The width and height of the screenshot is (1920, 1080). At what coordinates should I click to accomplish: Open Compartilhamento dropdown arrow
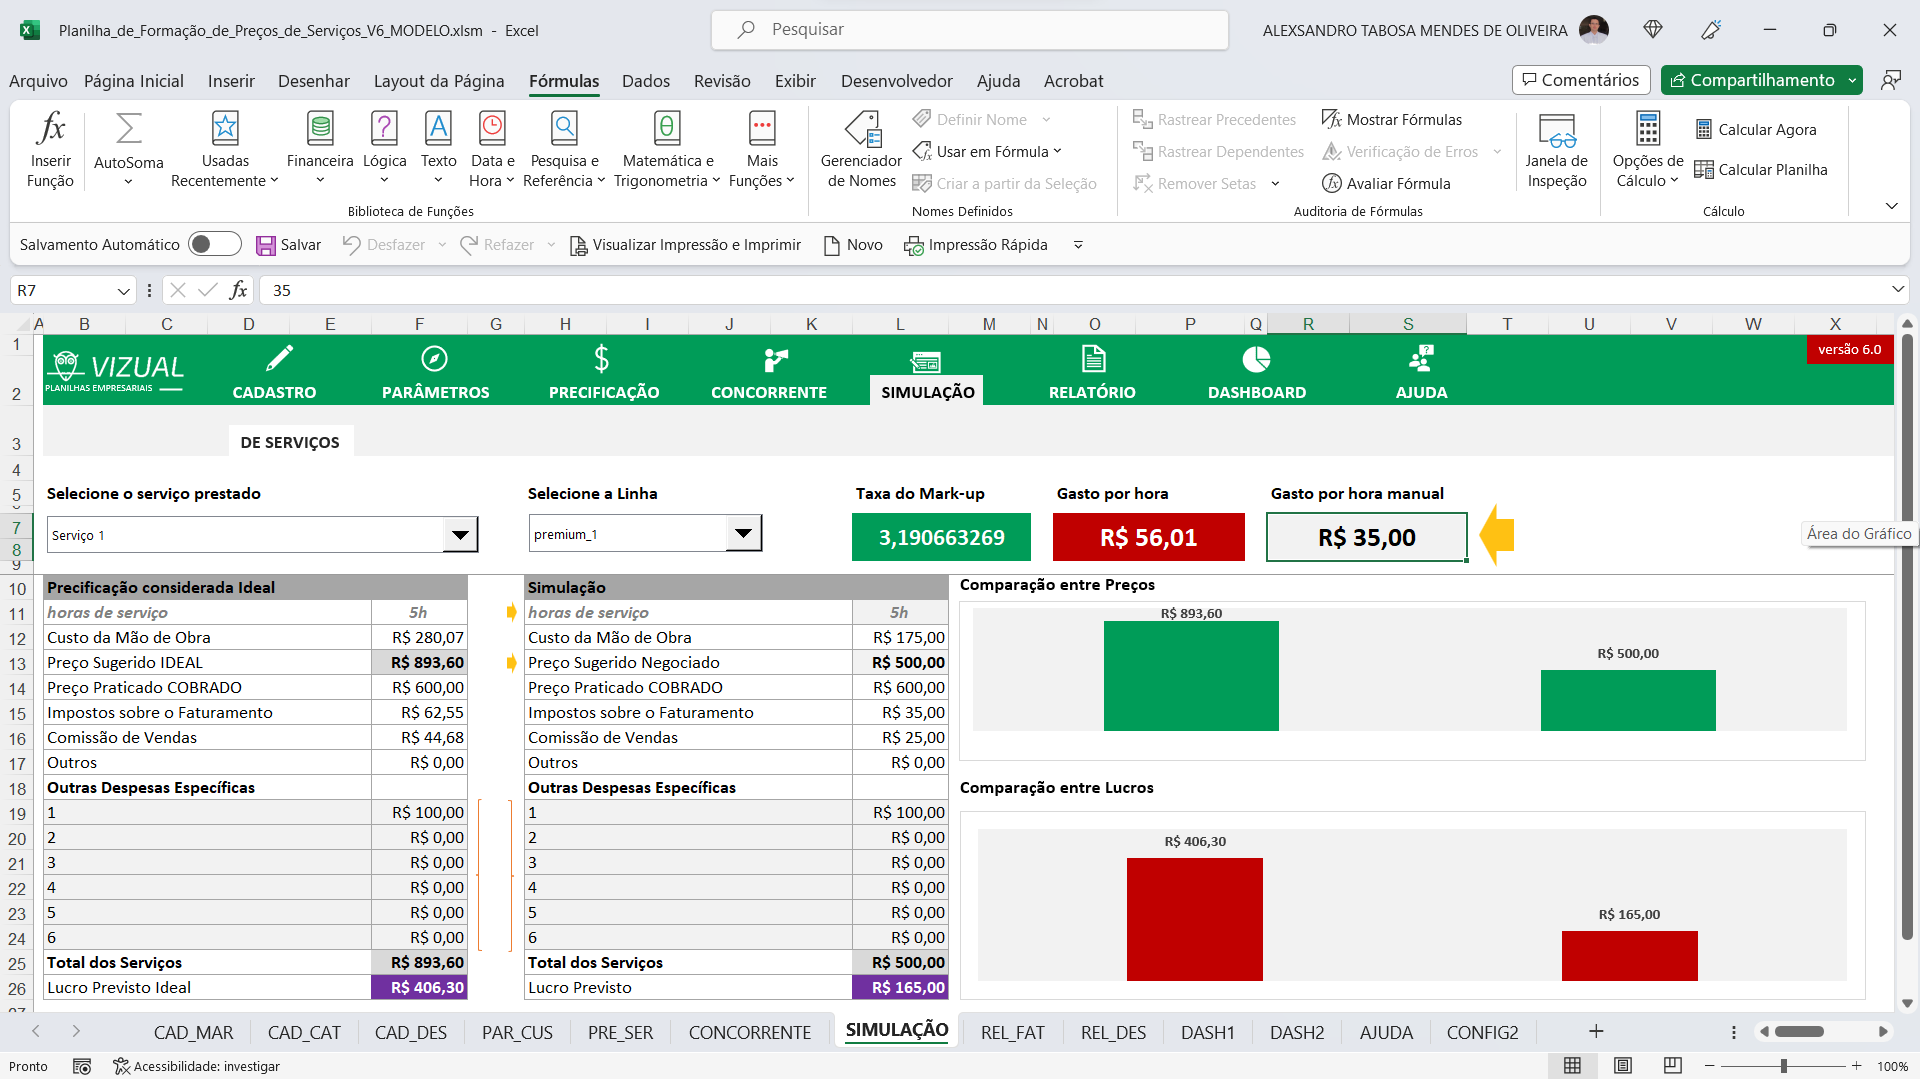coord(1852,80)
